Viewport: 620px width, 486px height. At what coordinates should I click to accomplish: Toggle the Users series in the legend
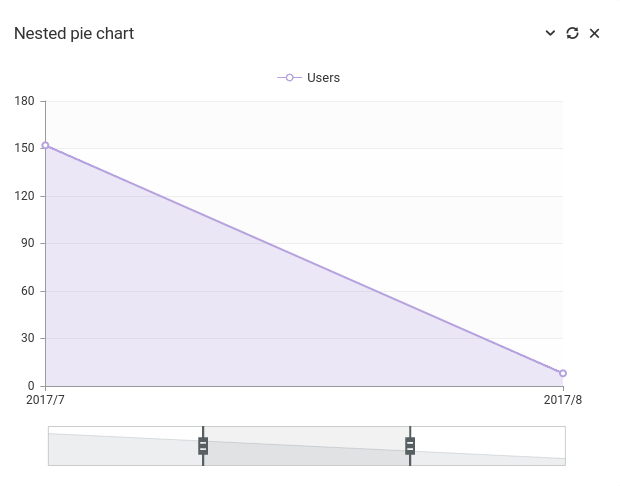click(309, 78)
